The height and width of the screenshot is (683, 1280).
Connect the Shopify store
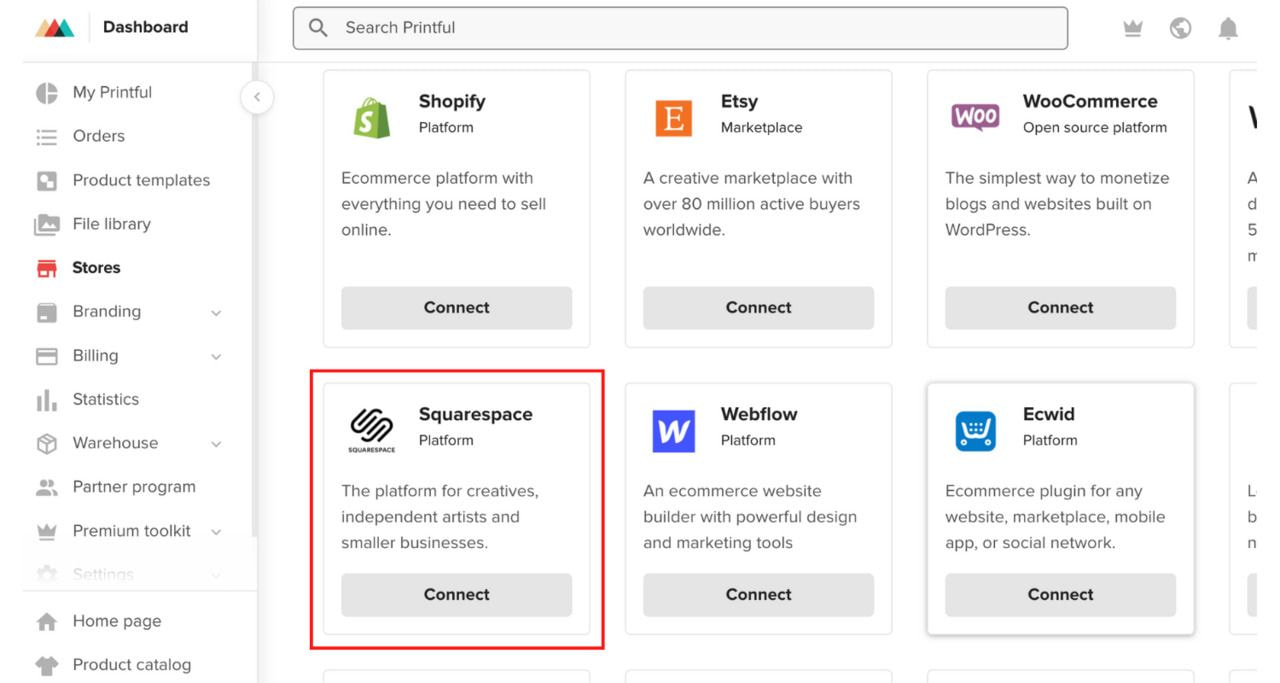tap(457, 308)
